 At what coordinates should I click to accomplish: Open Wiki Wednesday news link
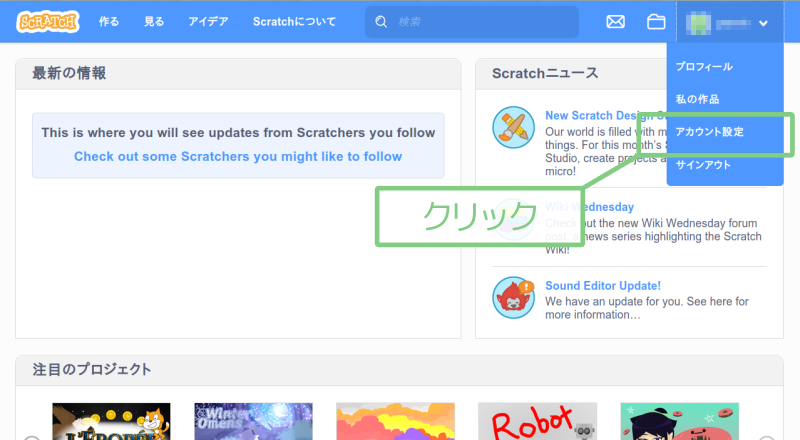tap(589, 207)
